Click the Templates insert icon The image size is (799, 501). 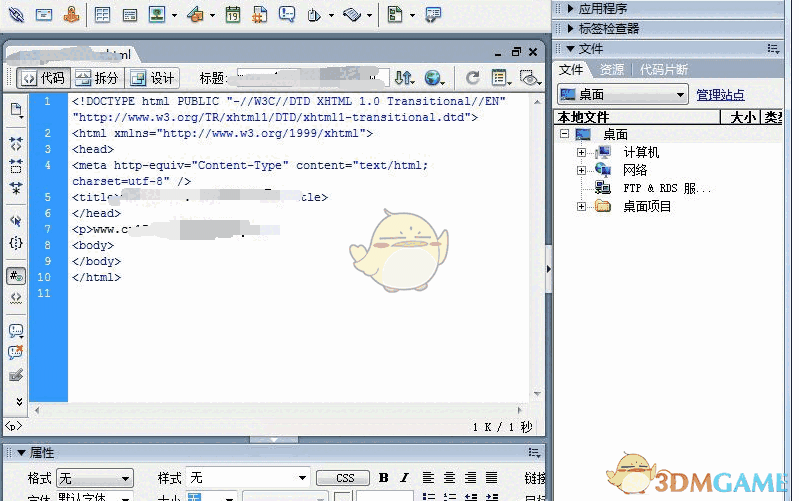(395, 14)
